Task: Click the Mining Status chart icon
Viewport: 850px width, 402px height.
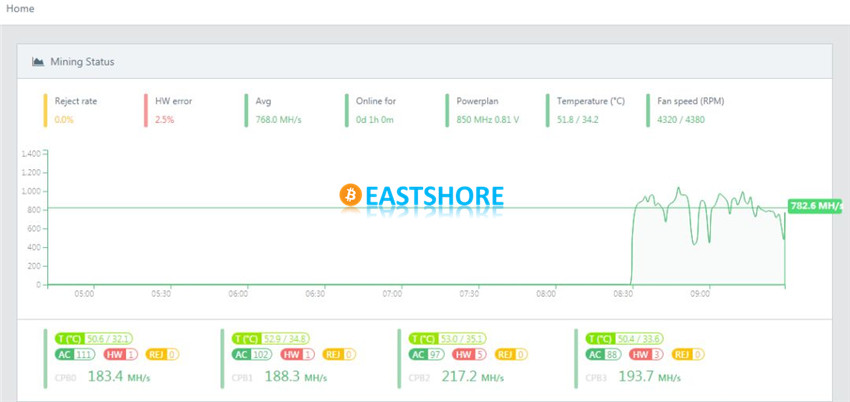Action: [x=38, y=62]
